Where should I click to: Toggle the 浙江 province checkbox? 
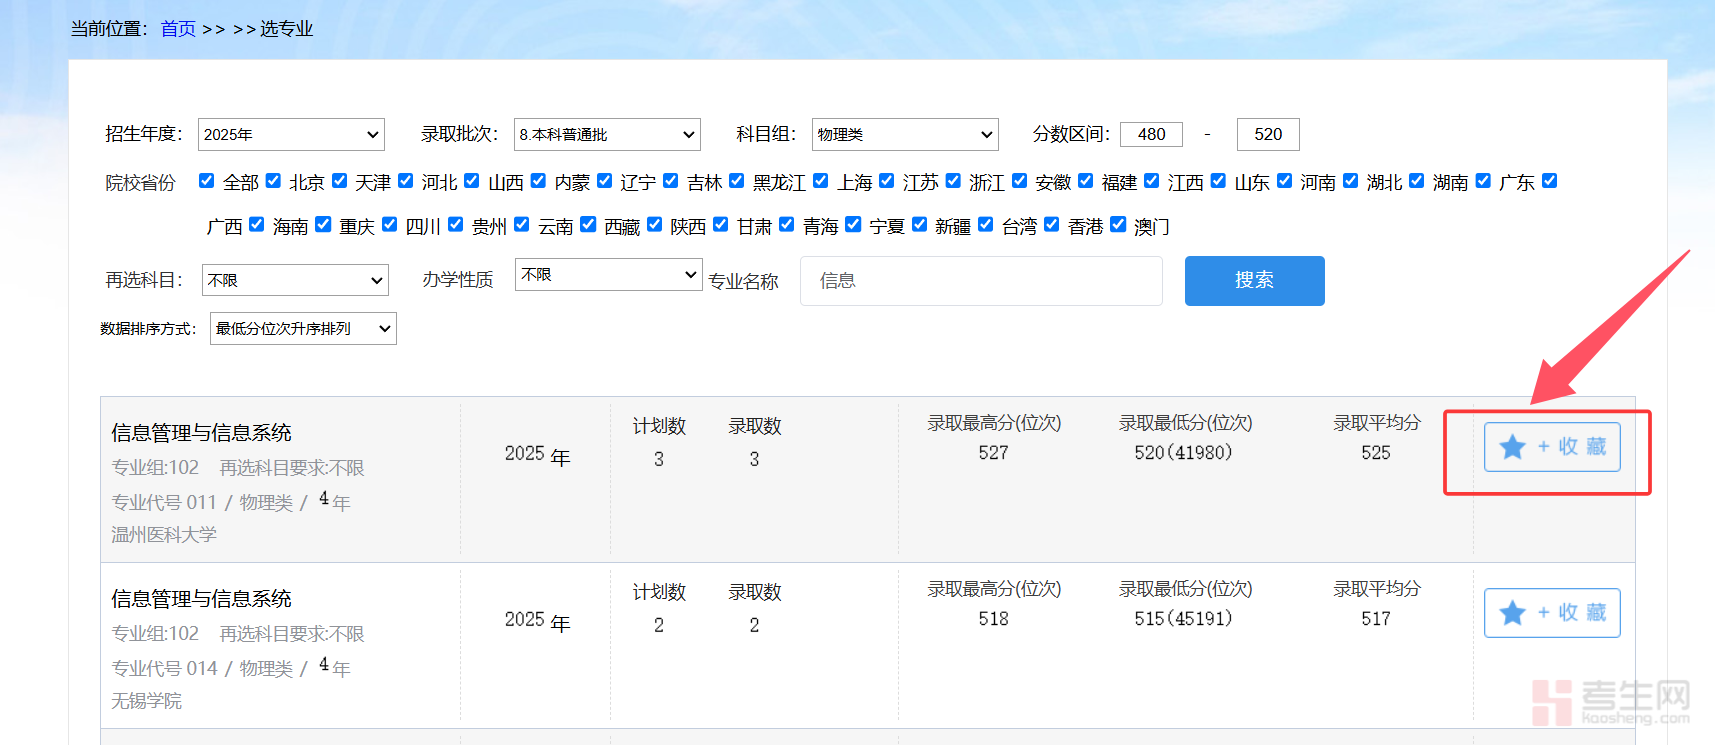coord(953,181)
